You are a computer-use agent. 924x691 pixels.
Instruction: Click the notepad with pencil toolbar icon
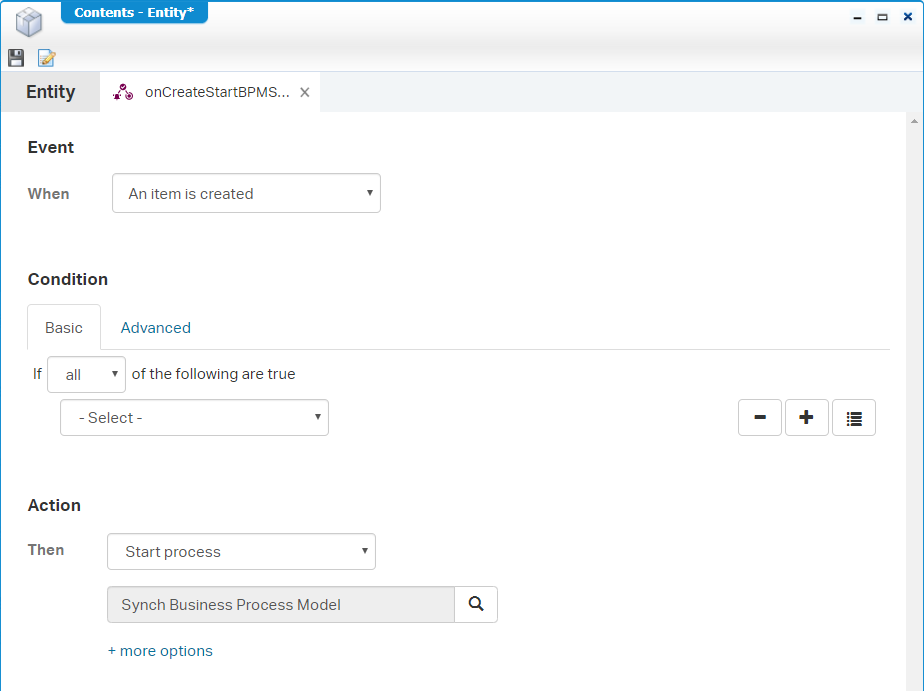46,58
